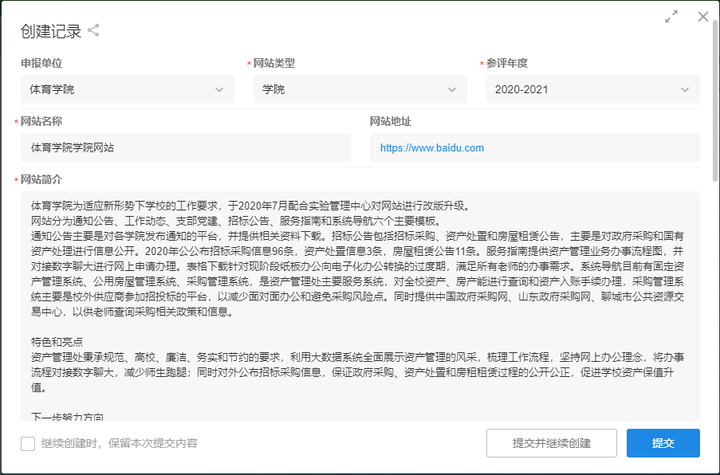720x475 pixels.
Task: Click the 申报单位 field label
Action: [41, 63]
